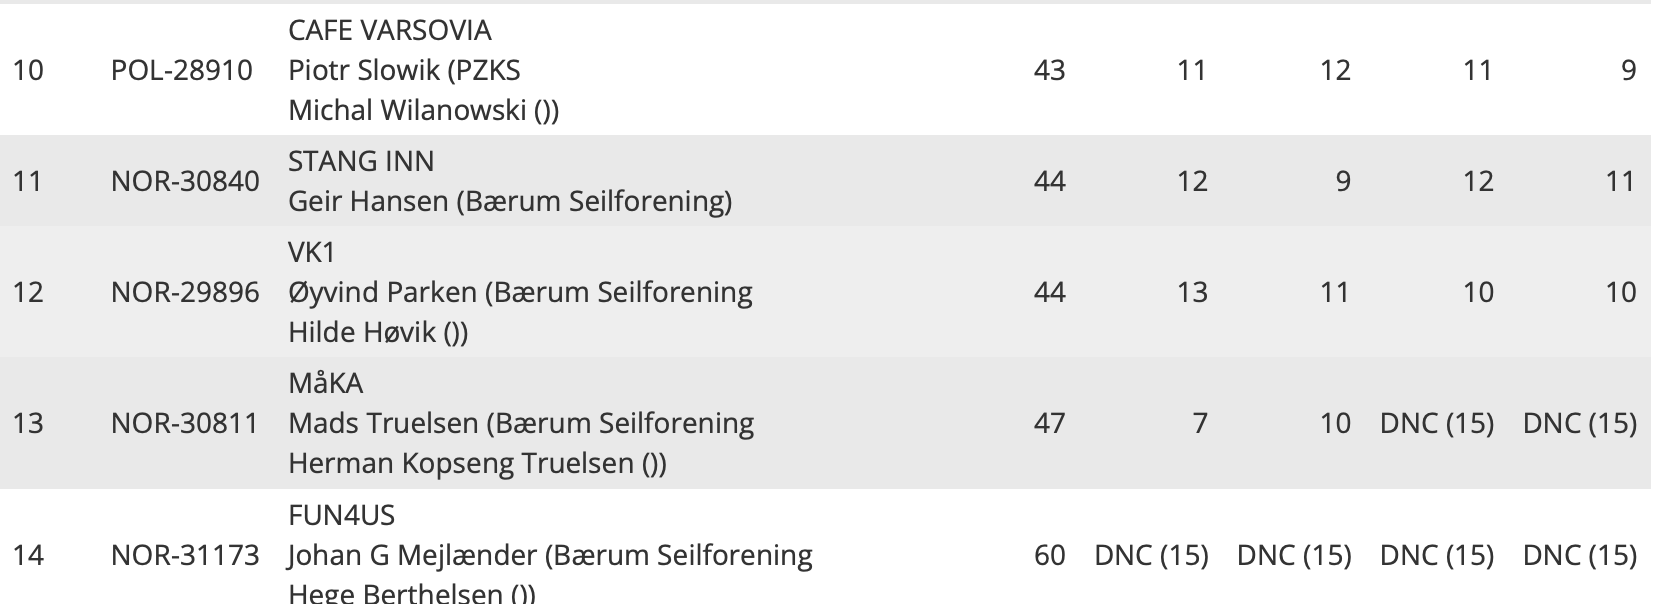The height and width of the screenshot is (604, 1658).
Task: Select the MåKA boat name
Action: pyautogui.click(x=325, y=383)
